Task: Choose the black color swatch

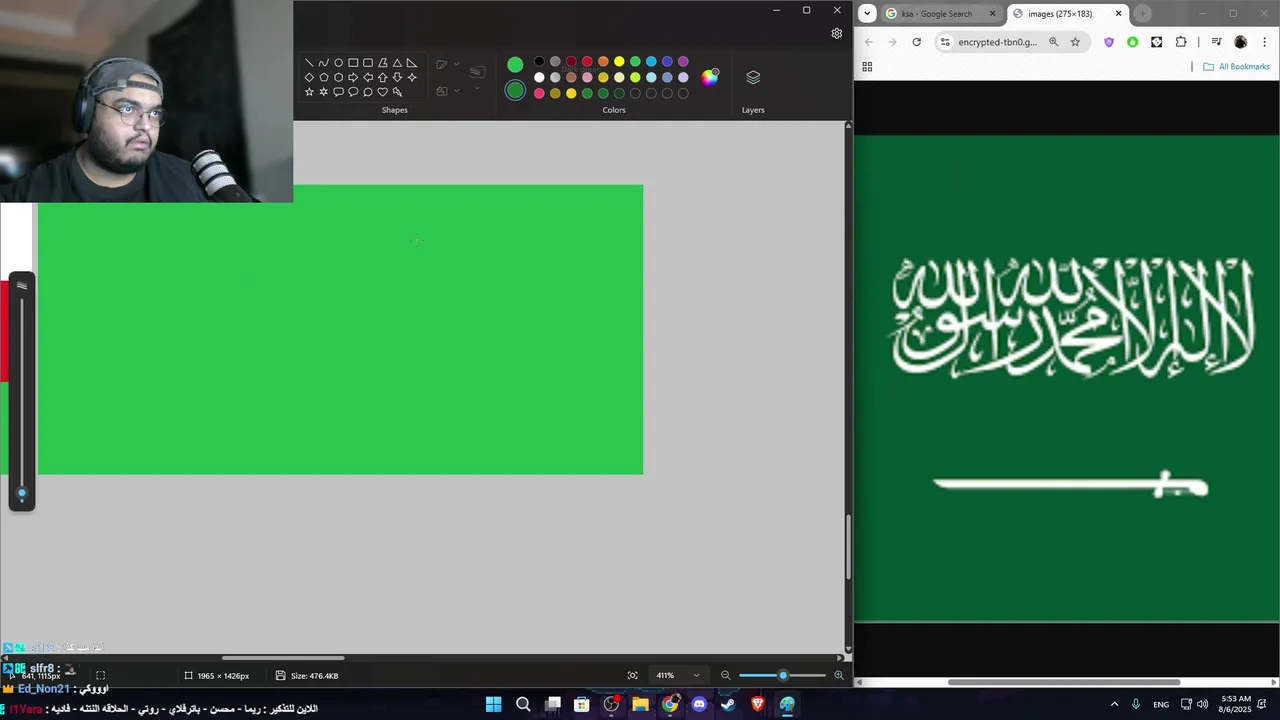Action: (x=539, y=61)
